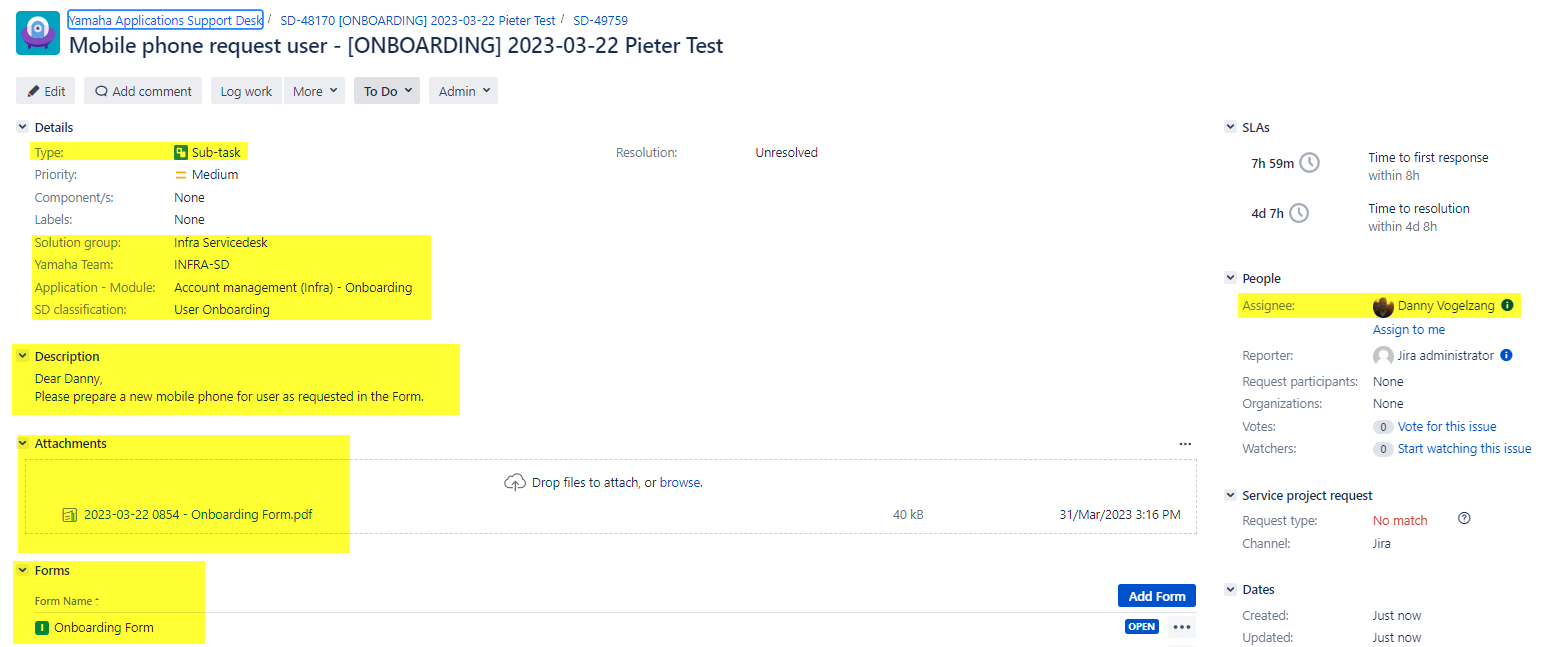Screen dimensions: 1557x647
Task: Collapse the Details section
Action: click(22, 127)
